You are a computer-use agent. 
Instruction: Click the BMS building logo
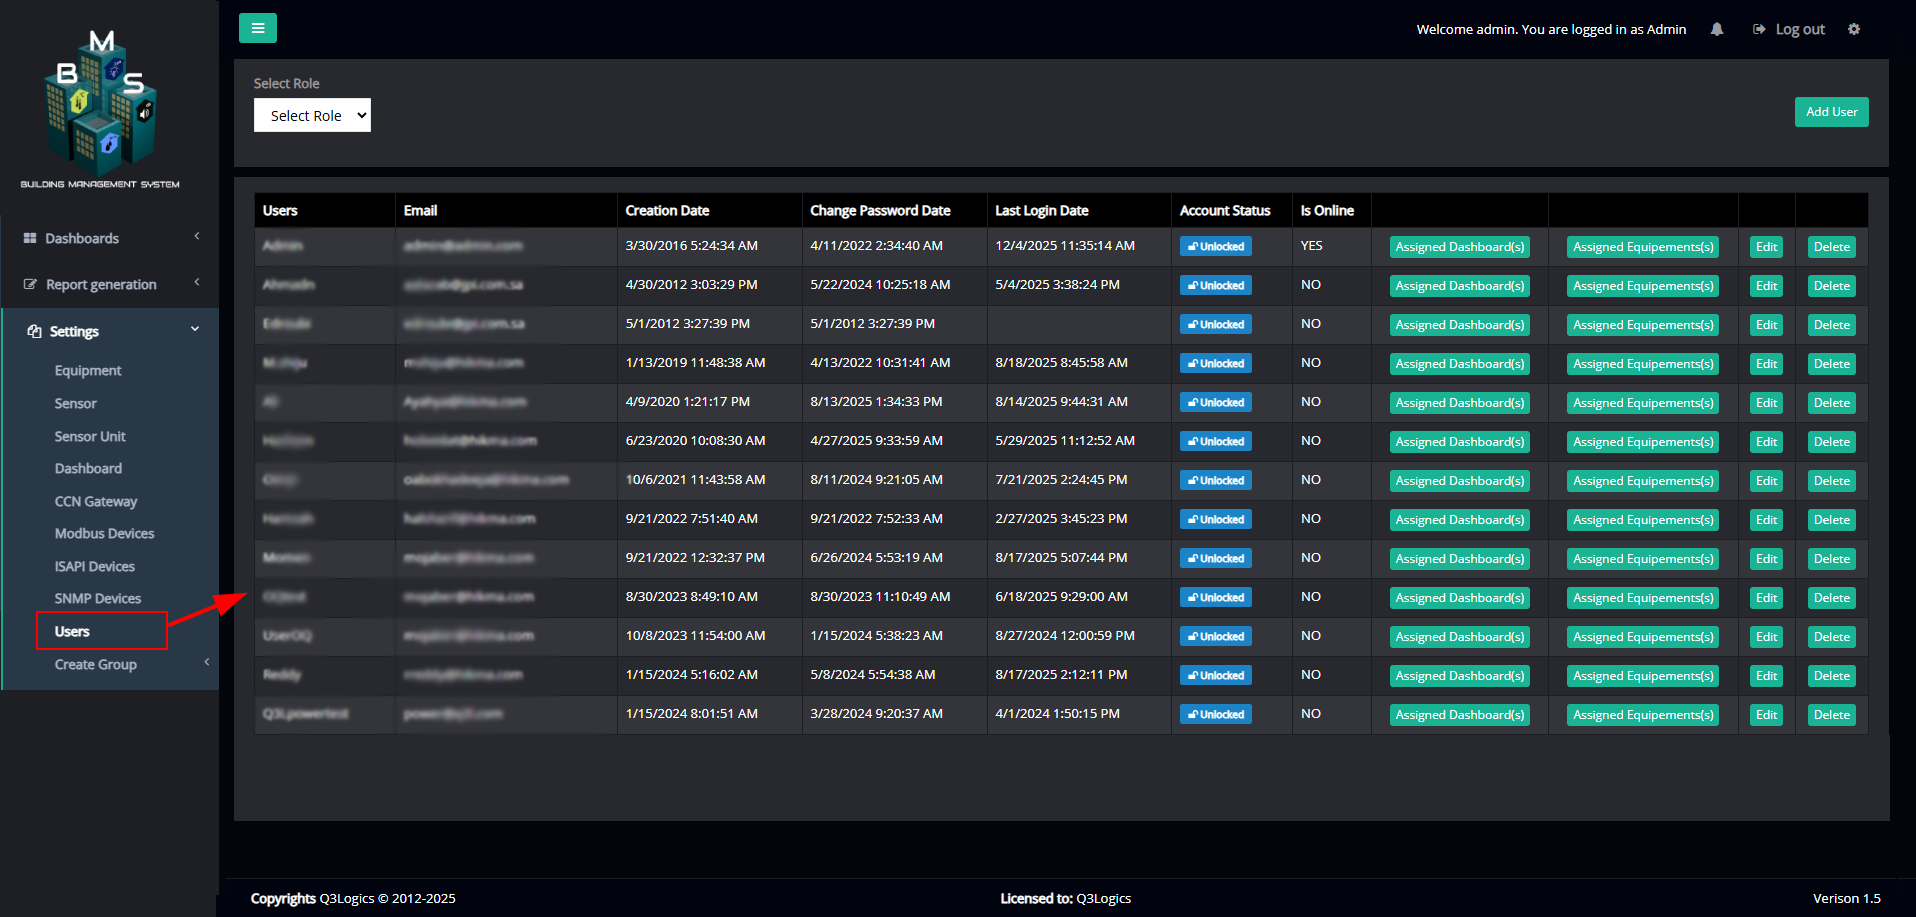click(100, 105)
